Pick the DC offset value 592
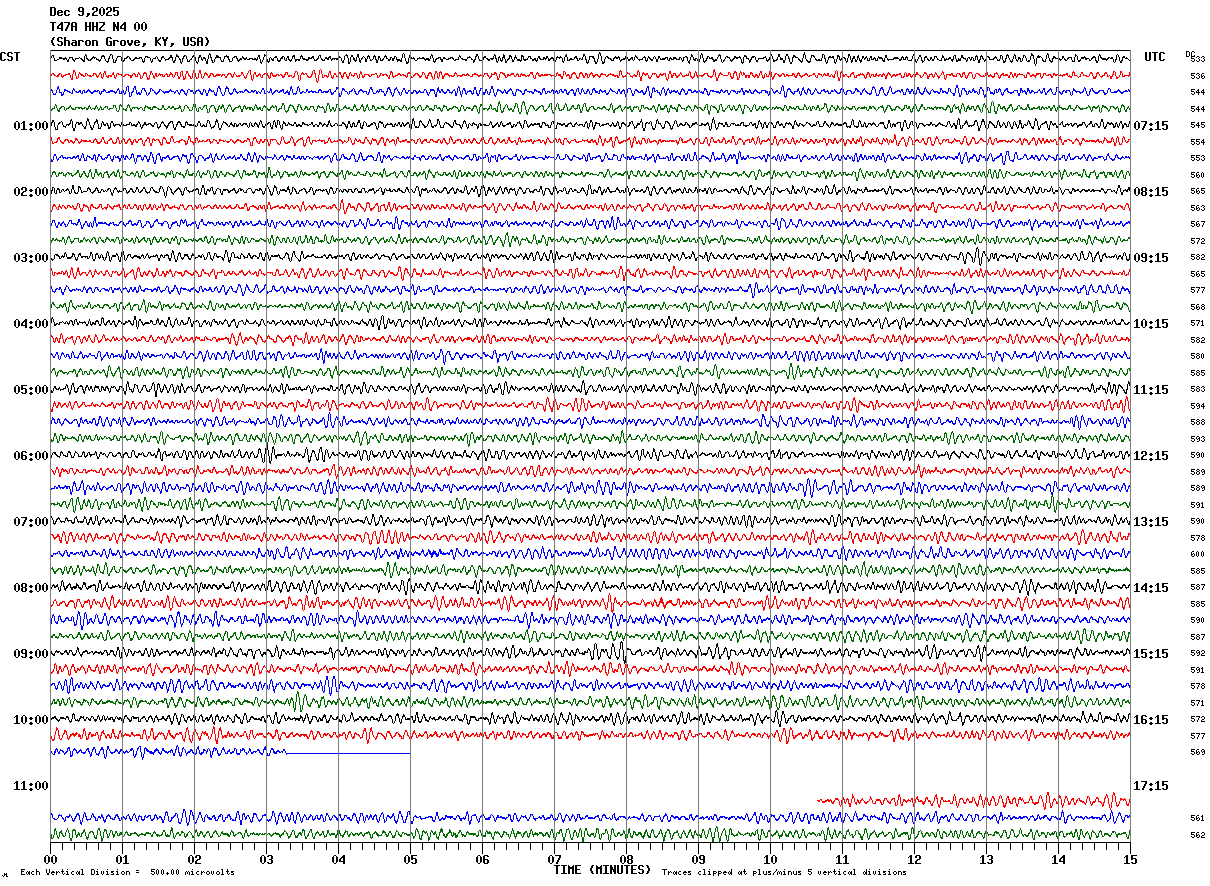Image resolution: width=1210 pixels, height=886 pixels. (1197, 653)
